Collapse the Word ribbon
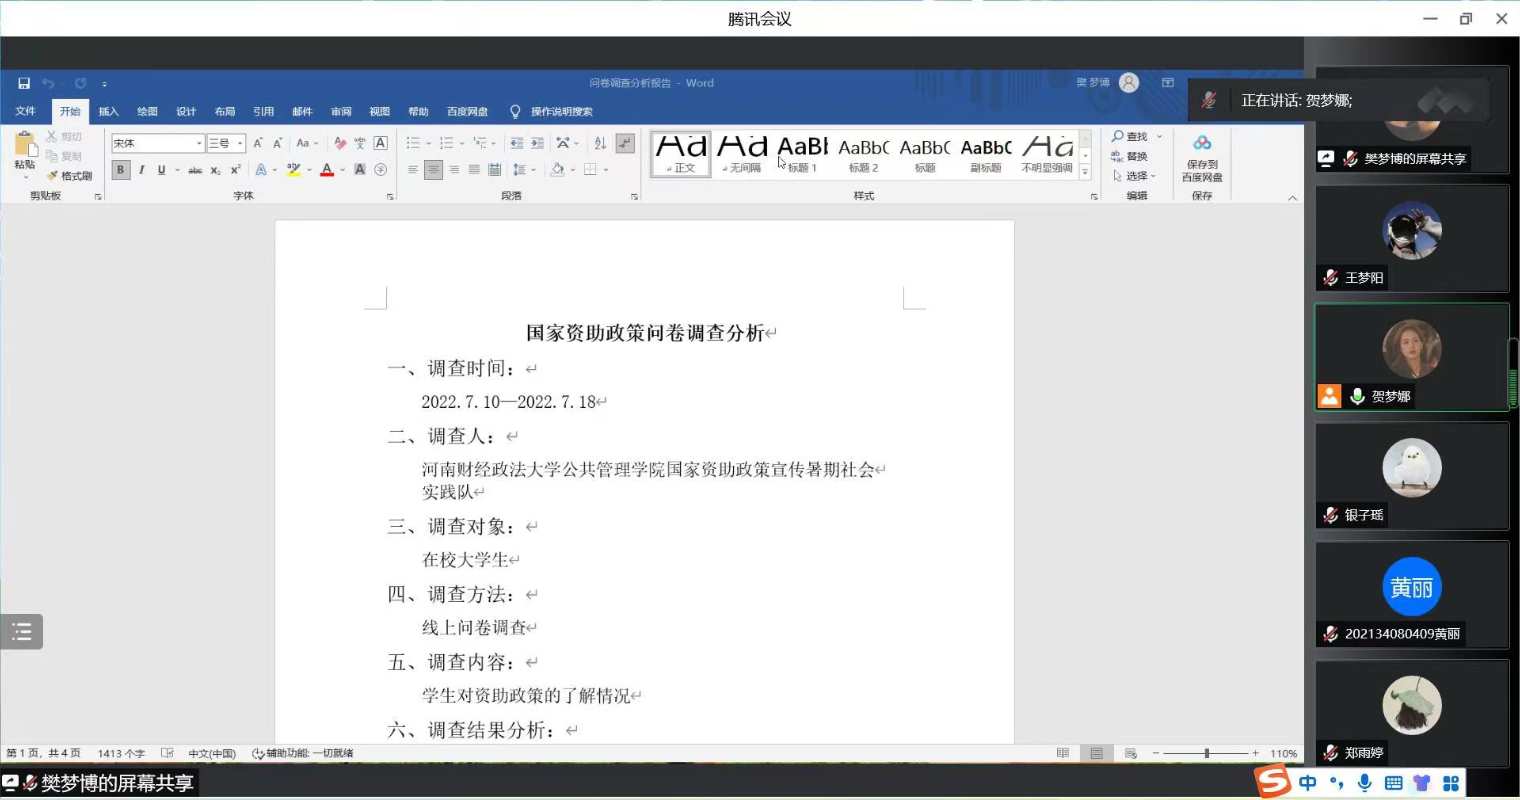The height and width of the screenshot is (800, 1520). click(1292, 198)
